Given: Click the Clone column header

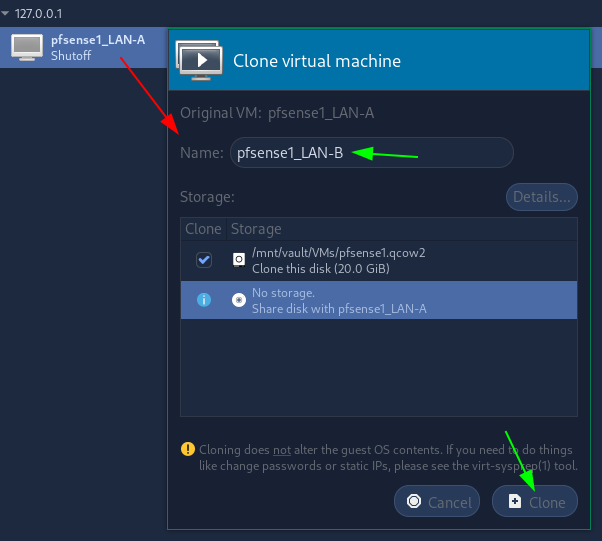Looking at the screenshot, I should point(203,229).
